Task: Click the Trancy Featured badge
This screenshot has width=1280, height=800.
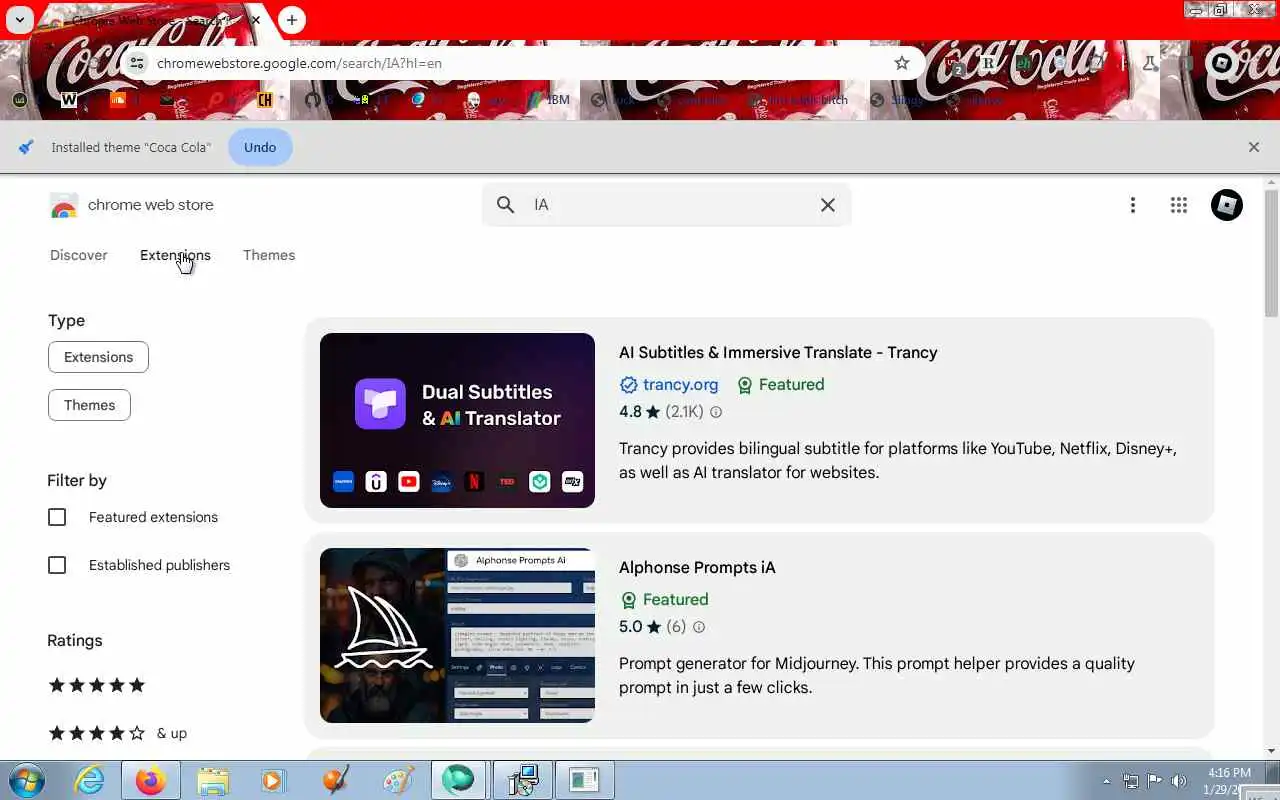Action: [780, 385]
